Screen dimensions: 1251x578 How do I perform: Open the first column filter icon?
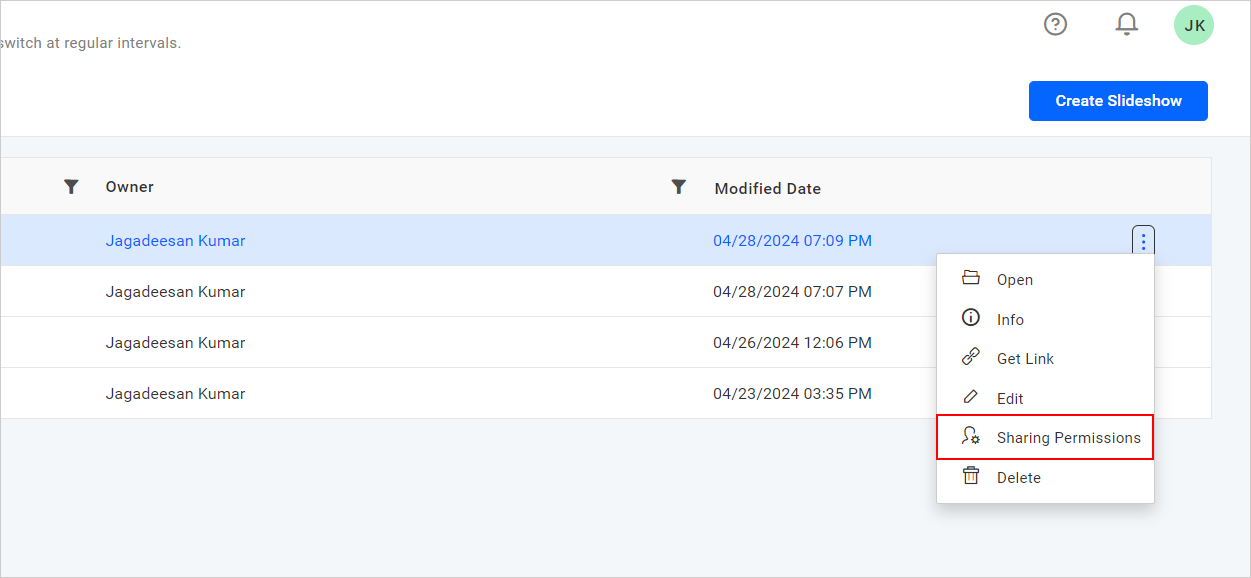click(x=70, y=186)
